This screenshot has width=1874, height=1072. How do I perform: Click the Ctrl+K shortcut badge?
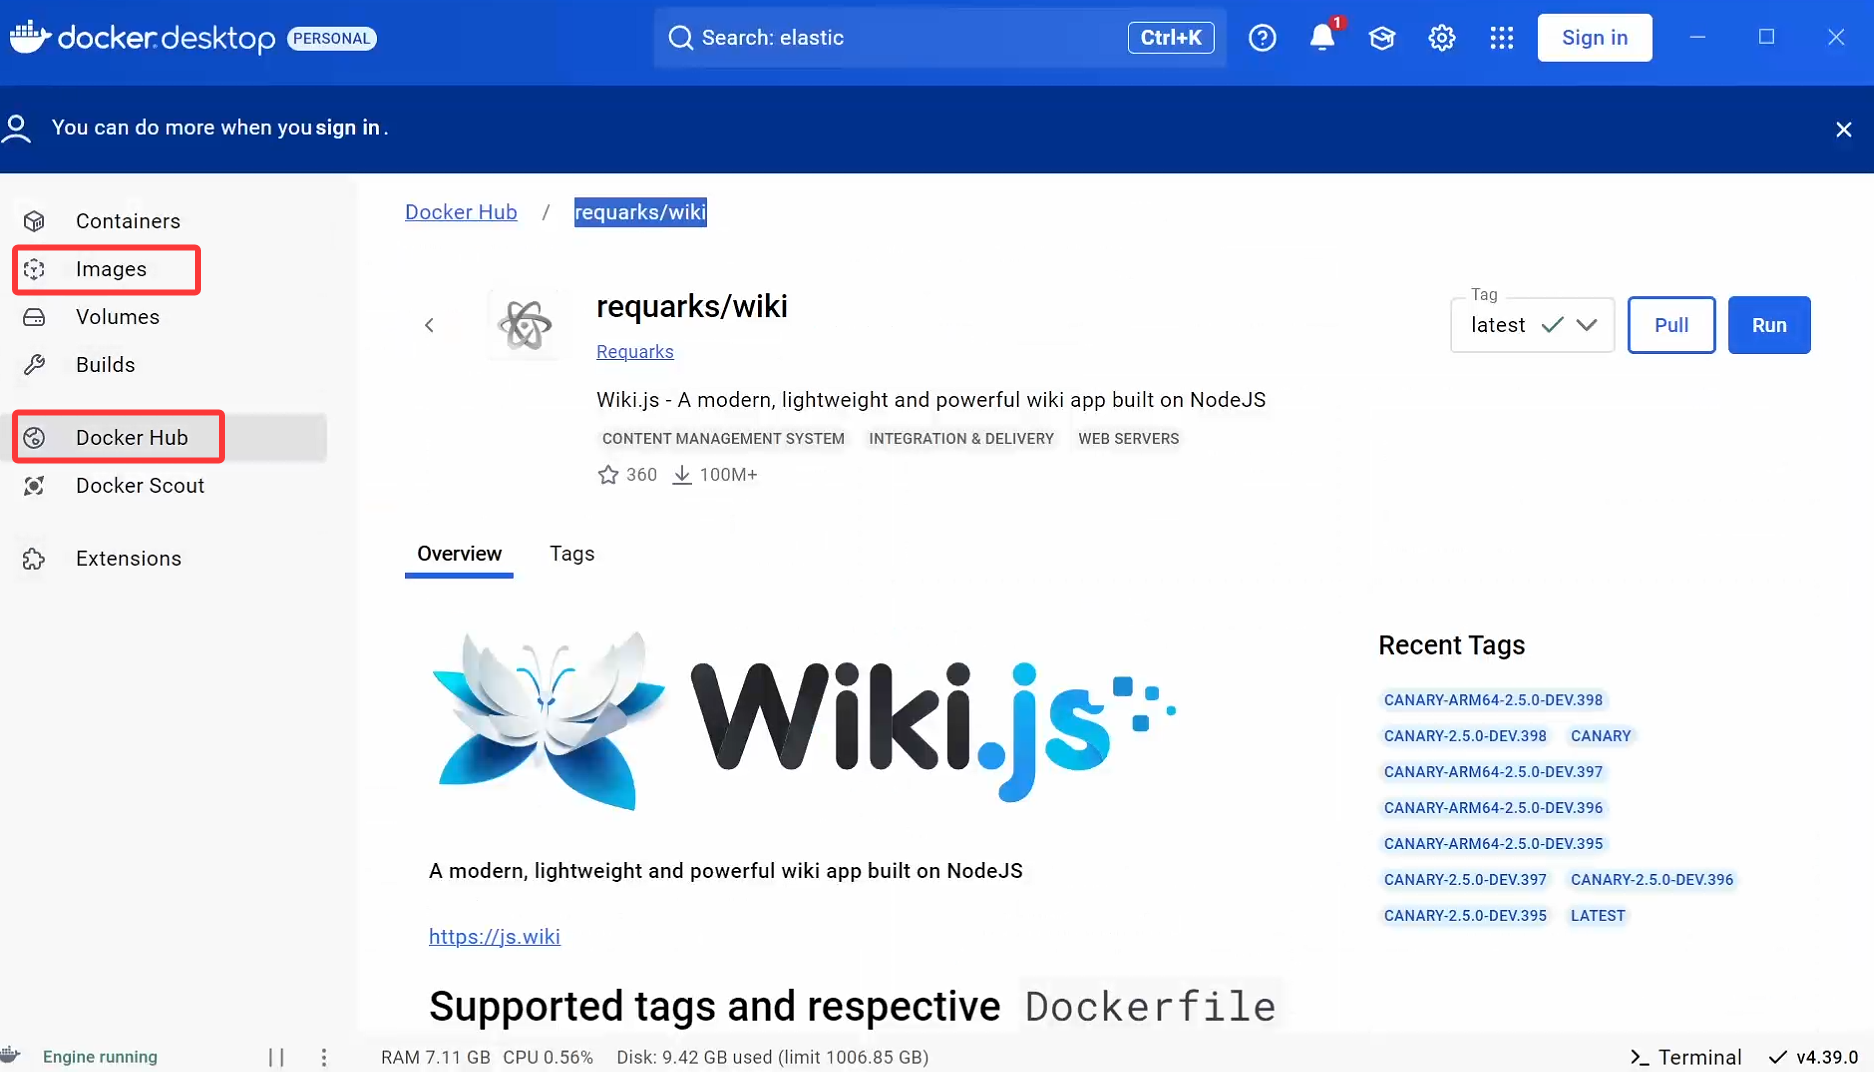point(1171,38)
